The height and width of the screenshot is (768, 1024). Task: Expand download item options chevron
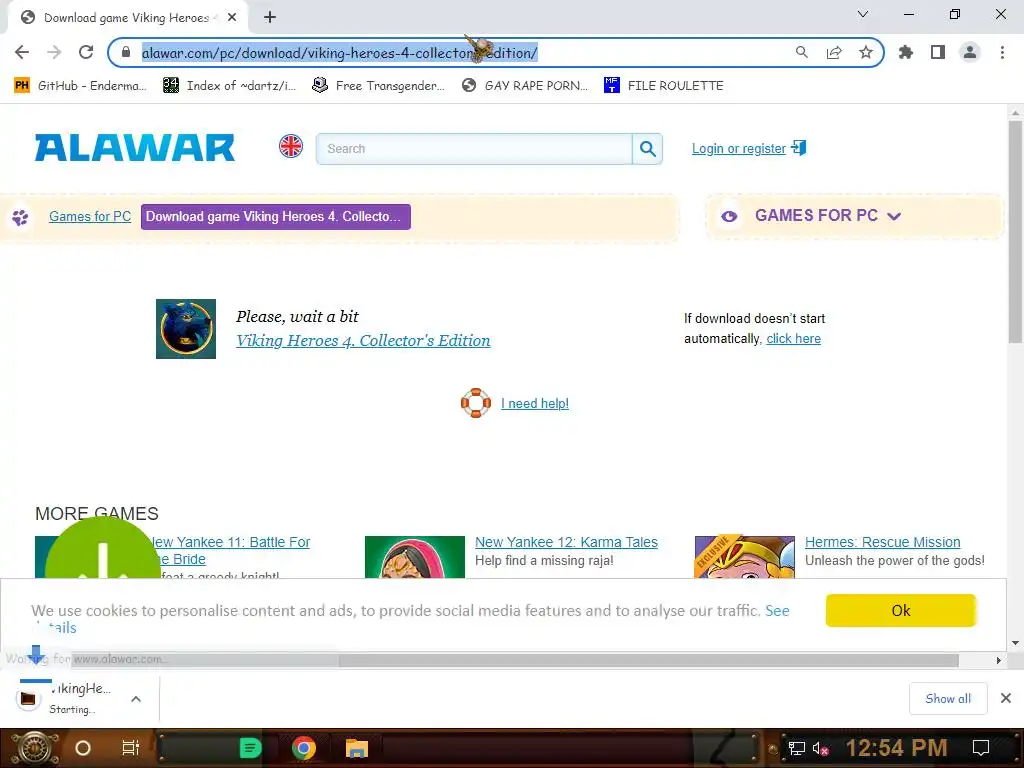136,699
